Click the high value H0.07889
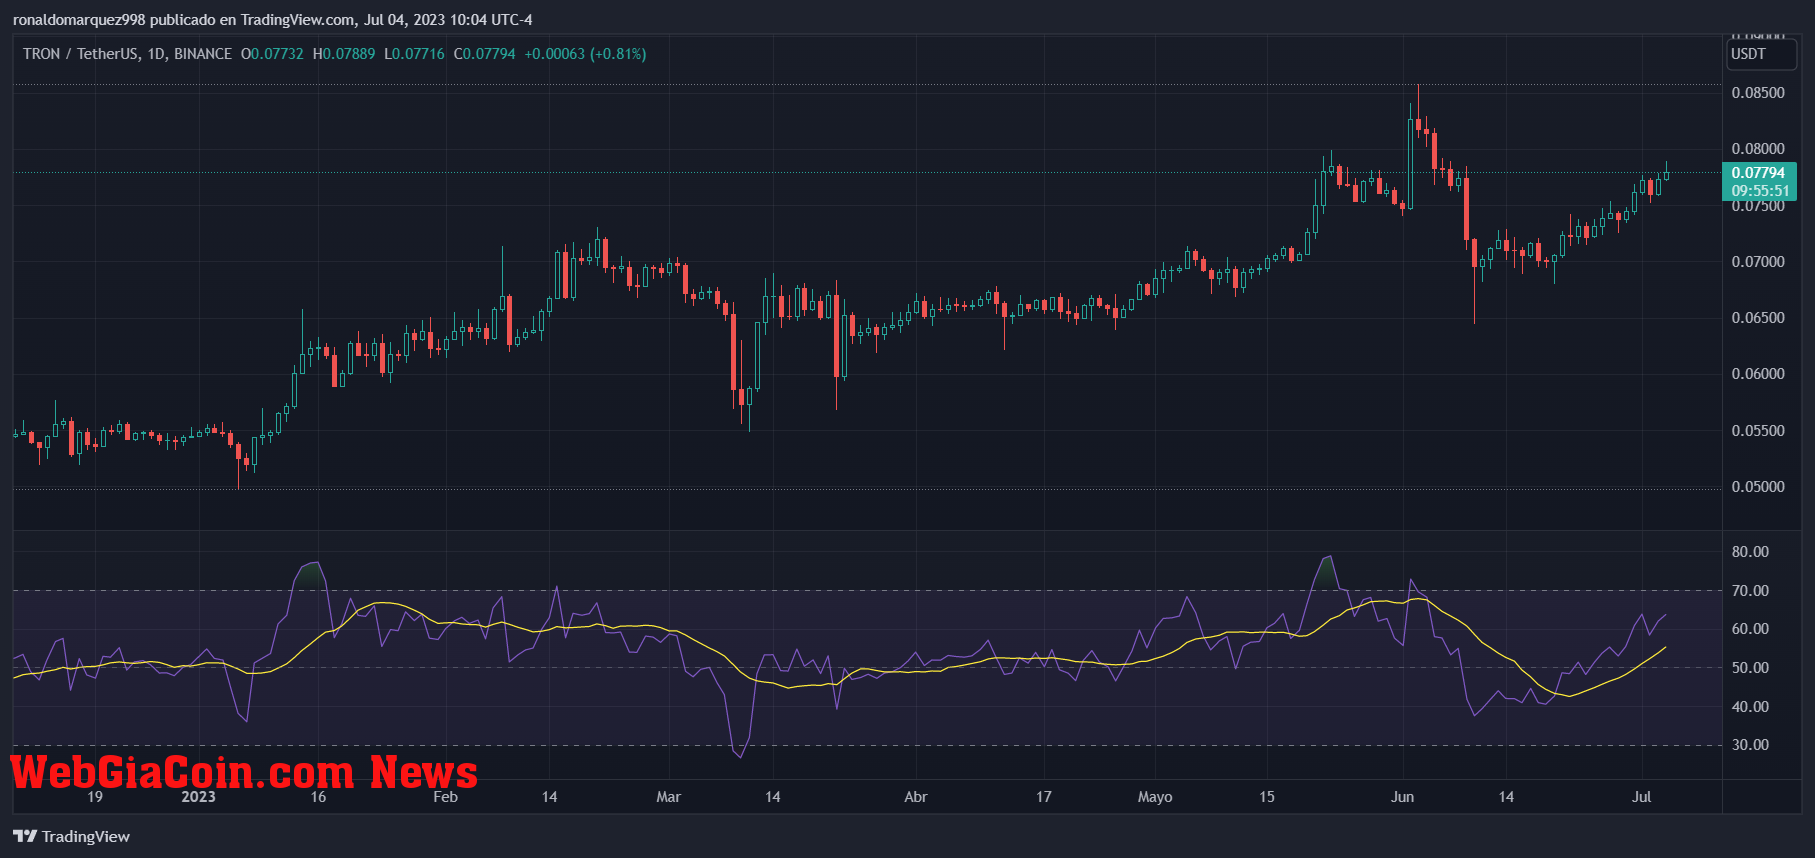Screen dimensions: 1815x858 point(344,54)
